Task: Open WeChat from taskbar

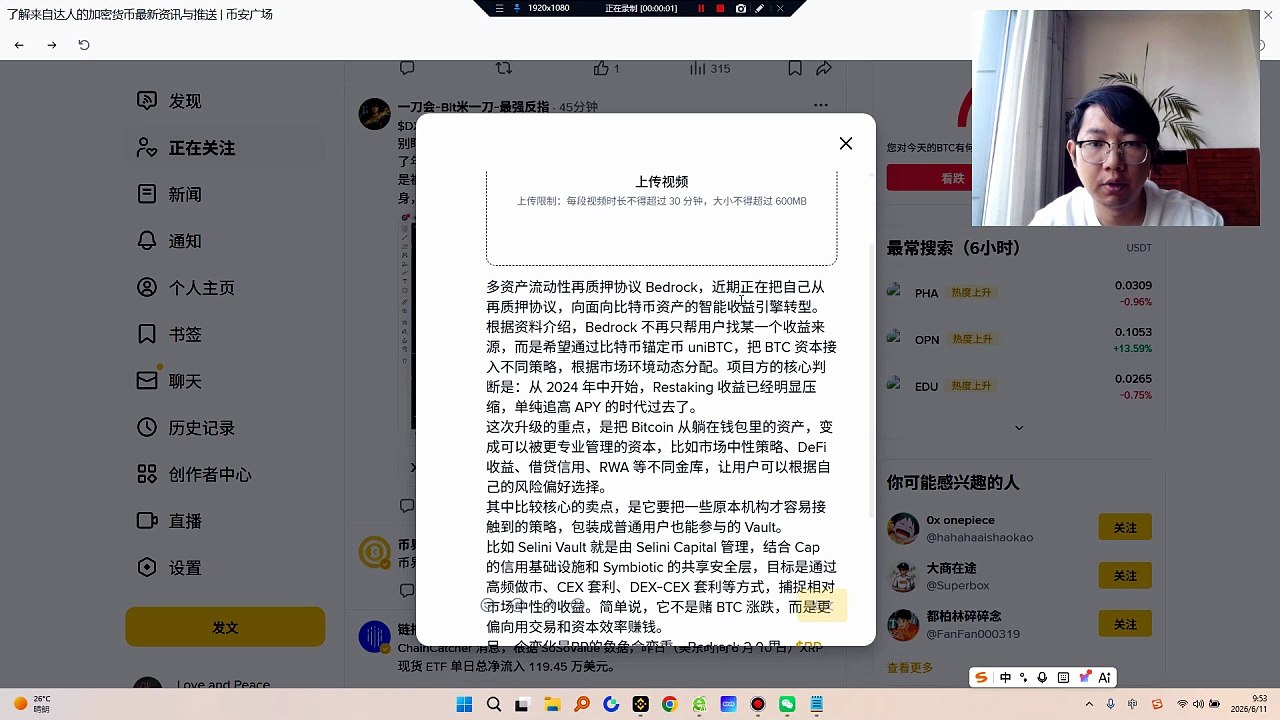Action: [x=787, y=704]
